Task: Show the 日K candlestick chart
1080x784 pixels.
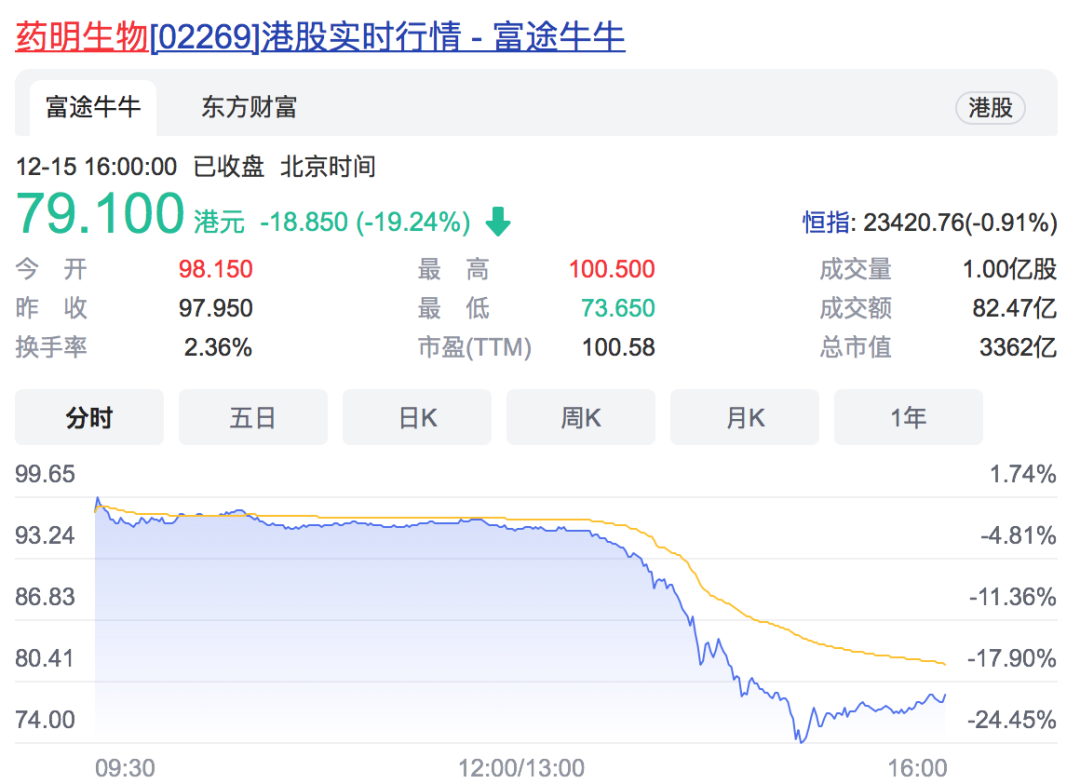Action: pyautogui.click(x=417, y=417)
